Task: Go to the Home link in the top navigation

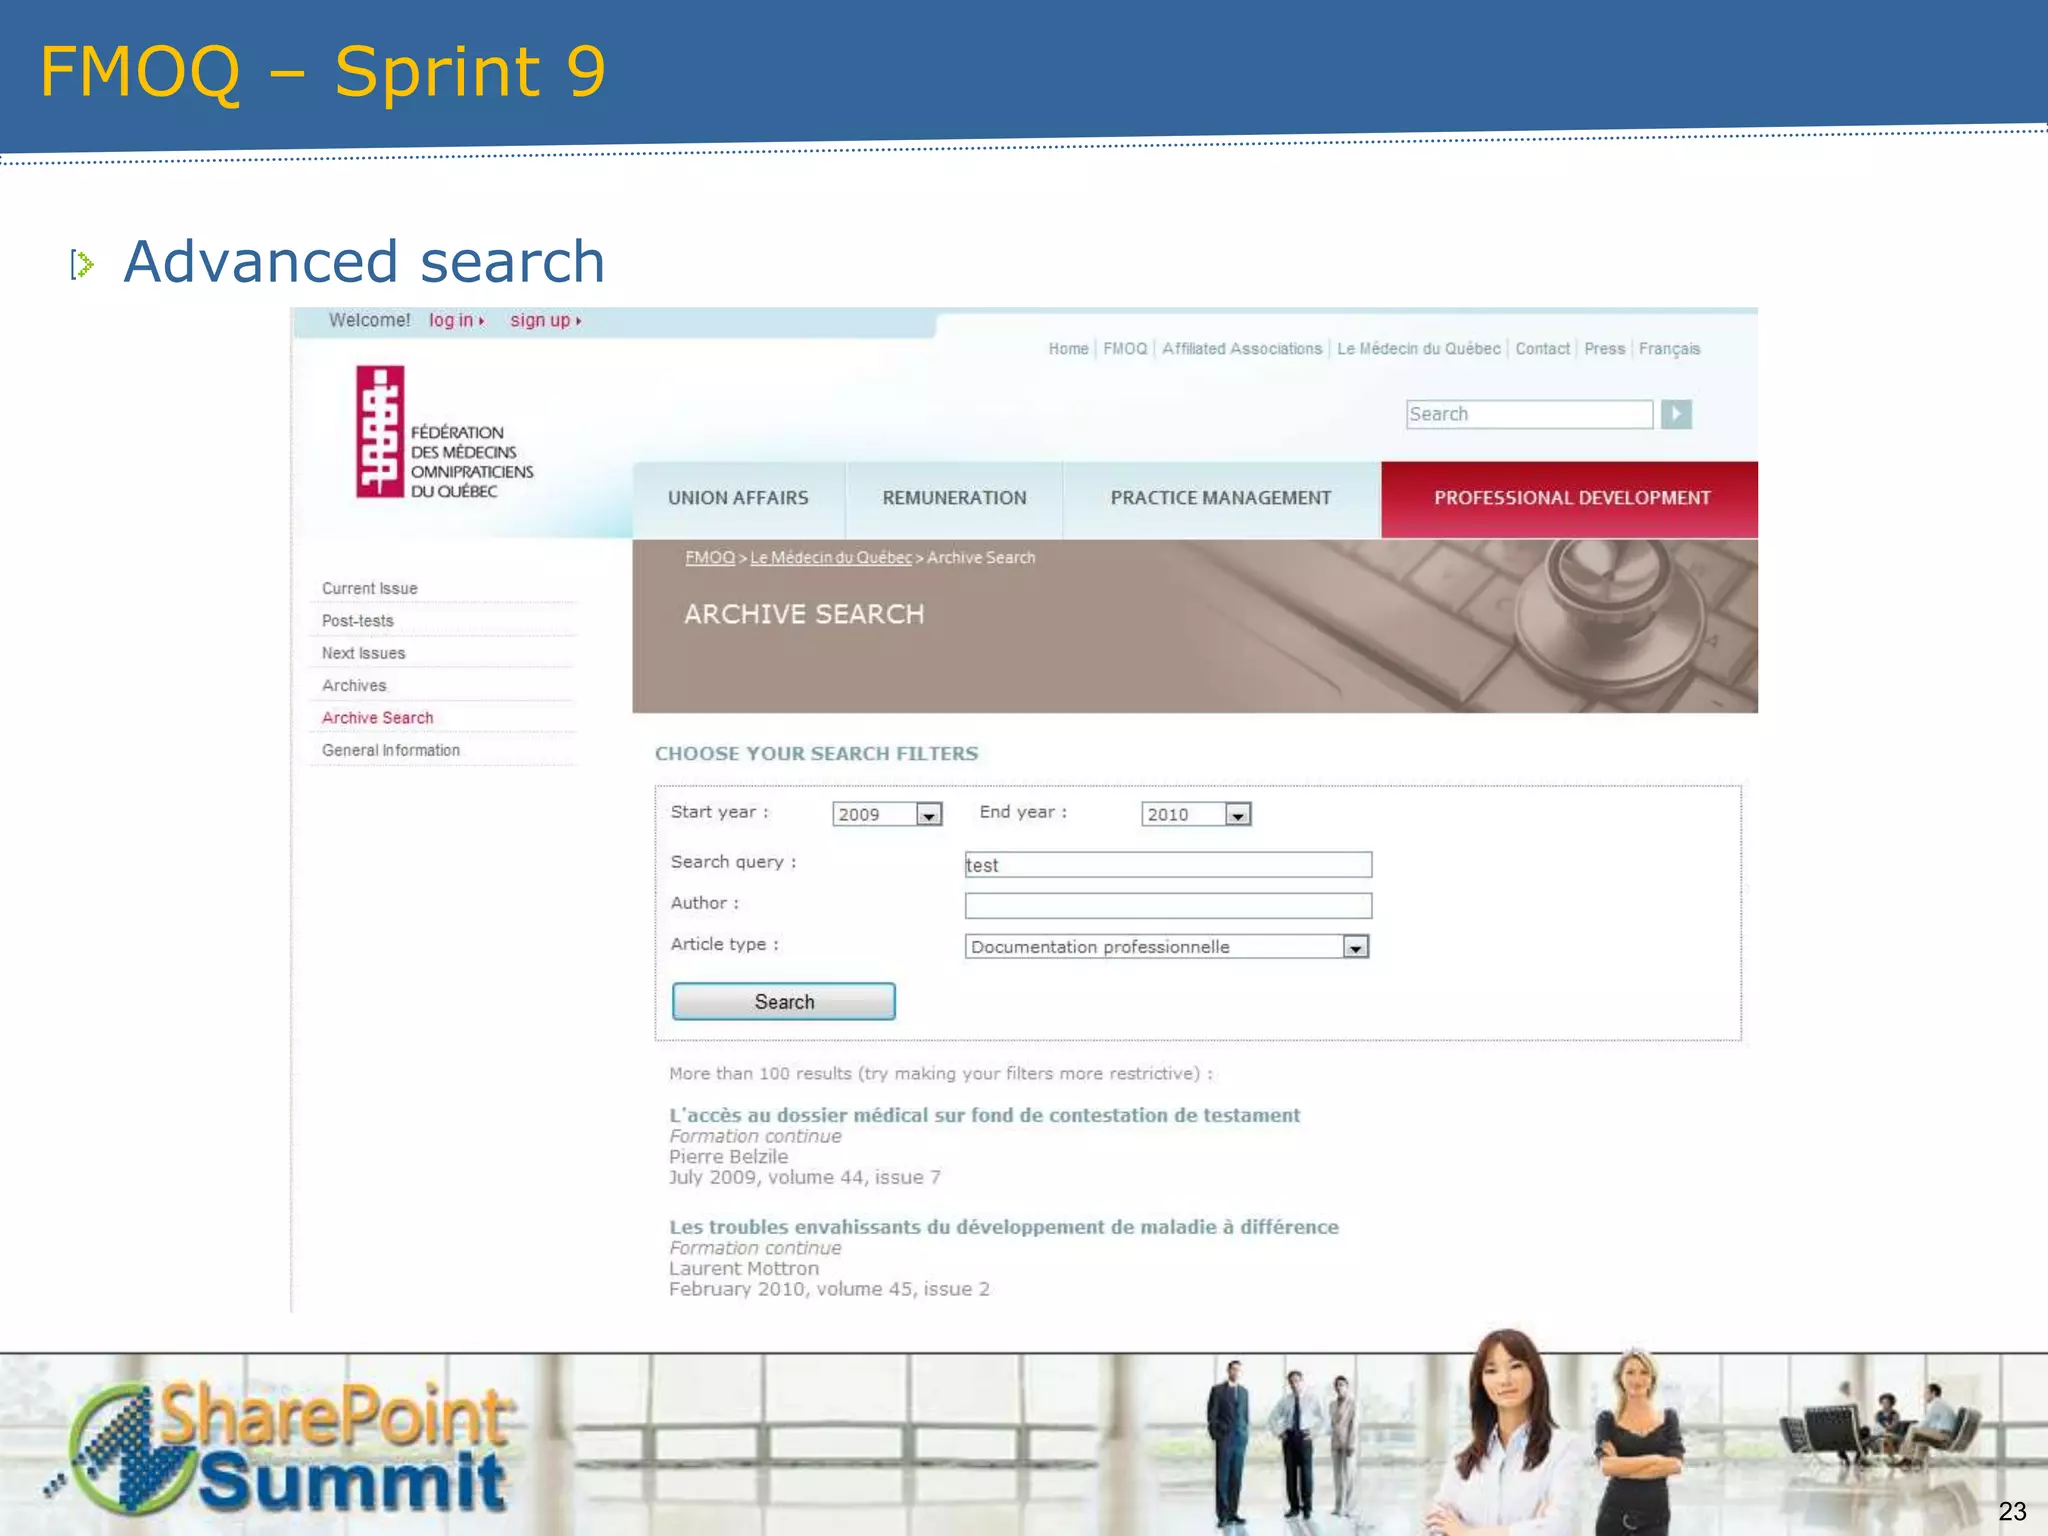Action: (1068, 349)
